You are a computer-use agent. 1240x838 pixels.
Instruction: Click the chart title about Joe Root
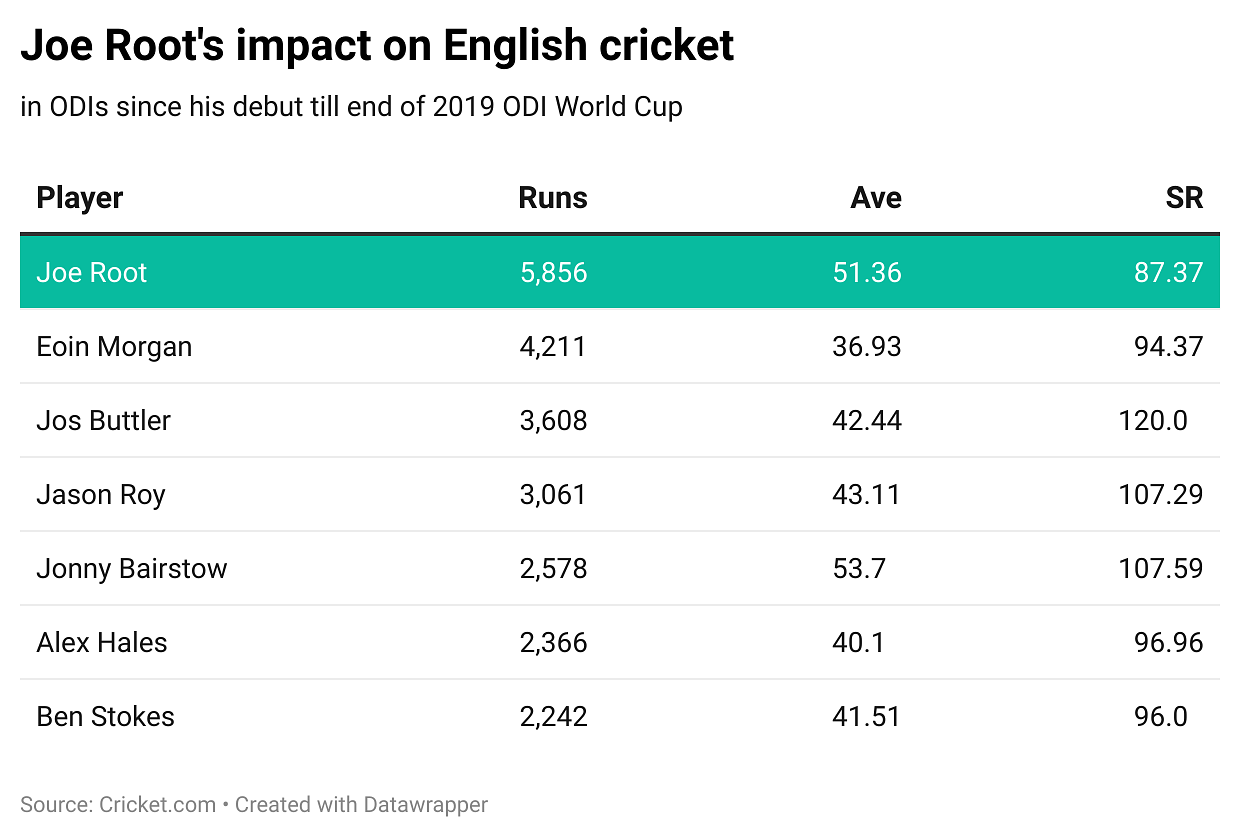coord(377,46)
